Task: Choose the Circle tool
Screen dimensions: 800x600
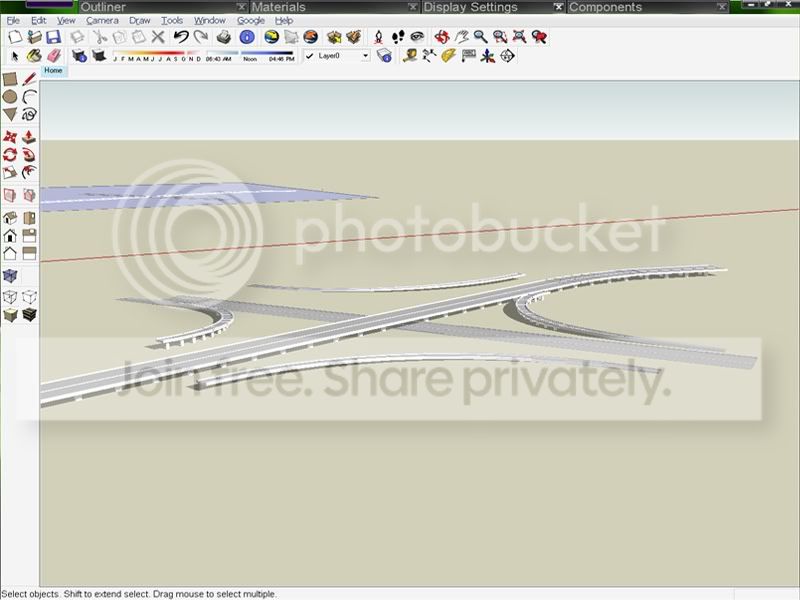Action: pos(10,96)
